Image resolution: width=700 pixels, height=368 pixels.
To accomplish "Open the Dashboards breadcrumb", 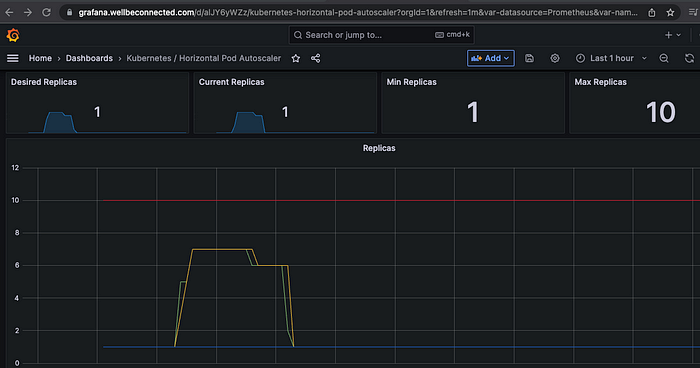I will [89, 58].
